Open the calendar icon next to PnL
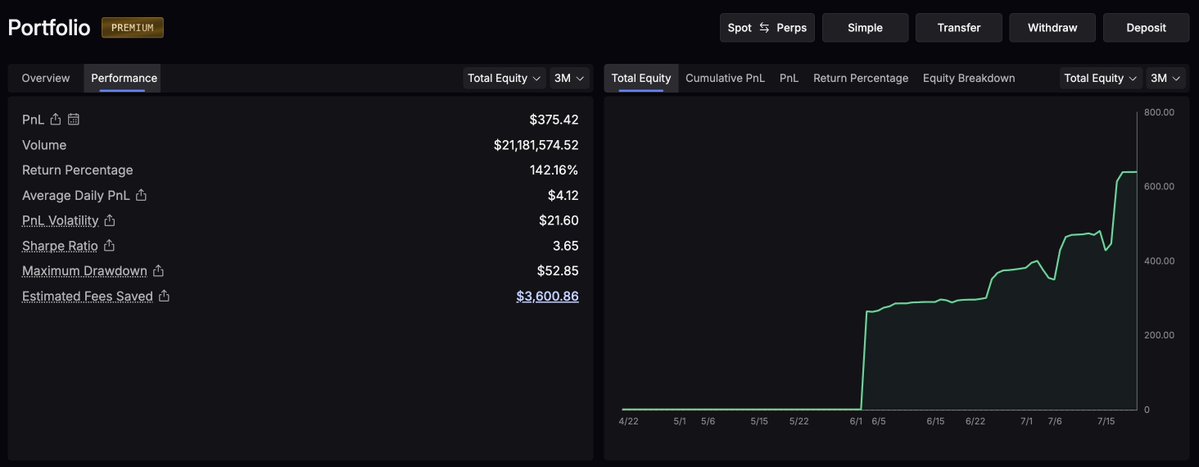1199x467 pixels. [73, 119]
